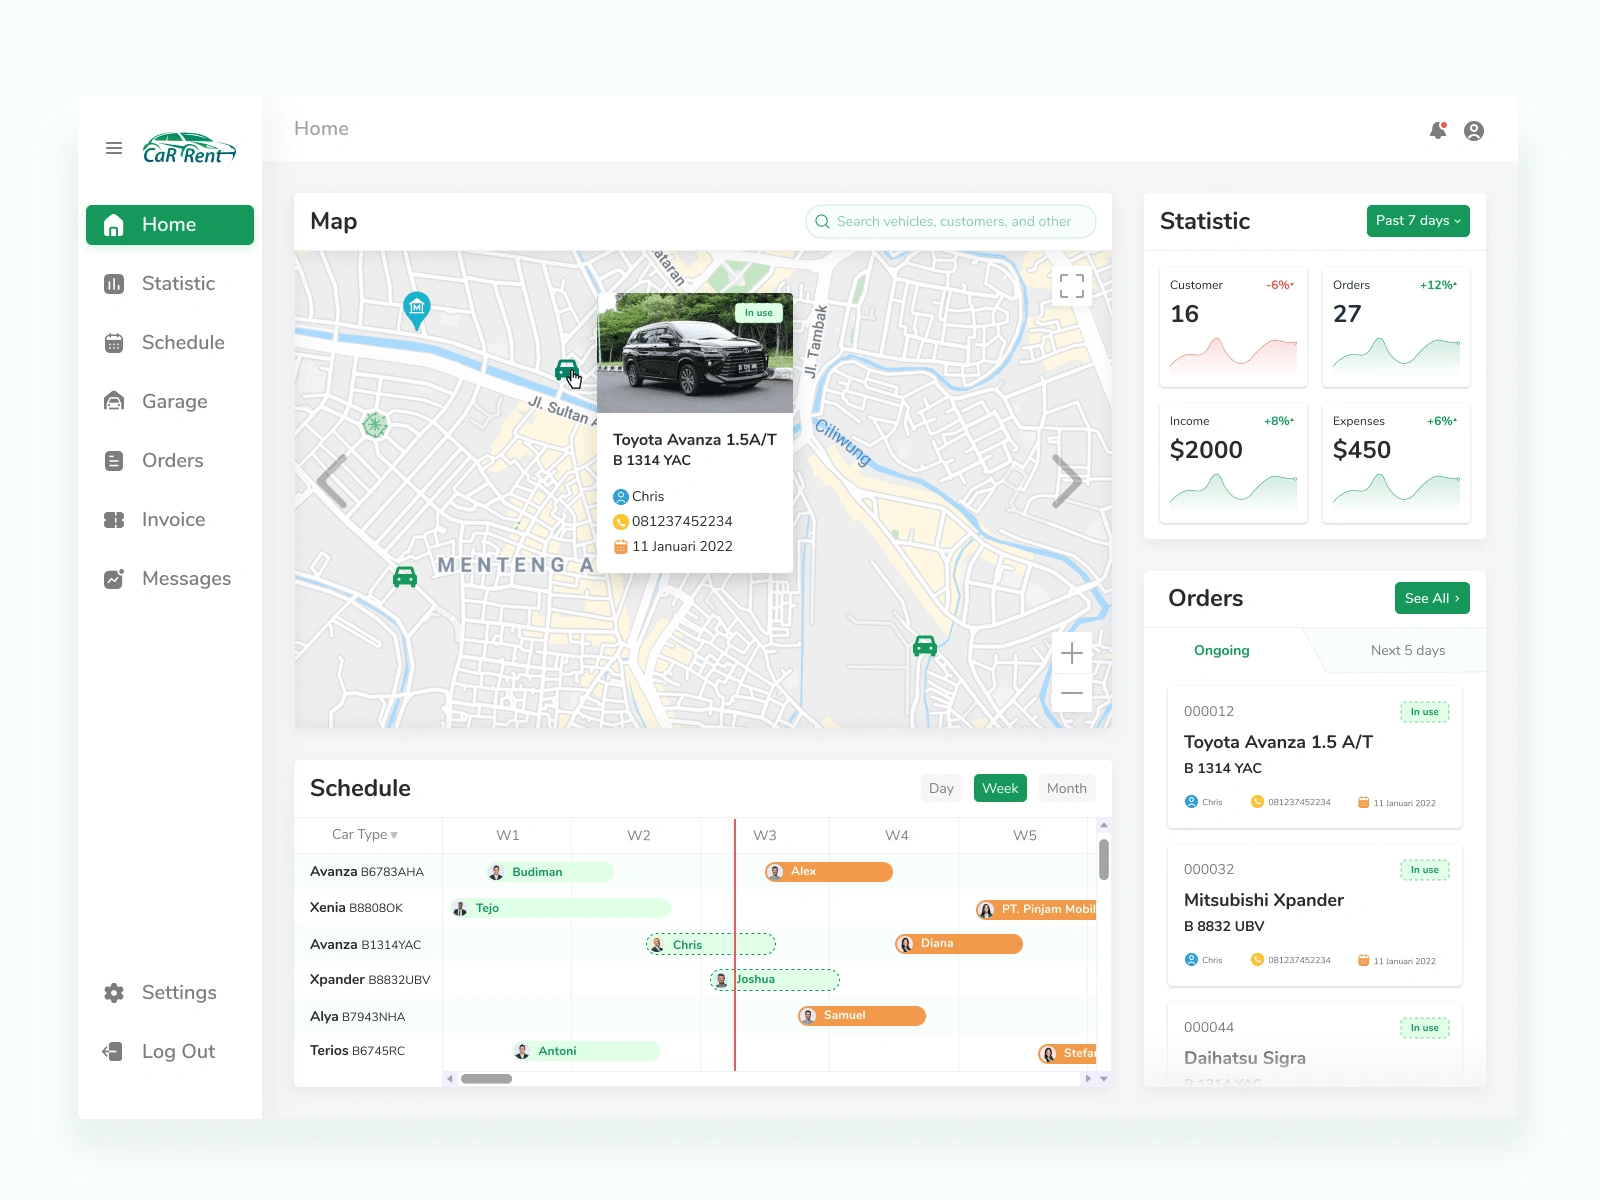
Task: Open Past 7 days dropdown
Action: coord(1418,221)
